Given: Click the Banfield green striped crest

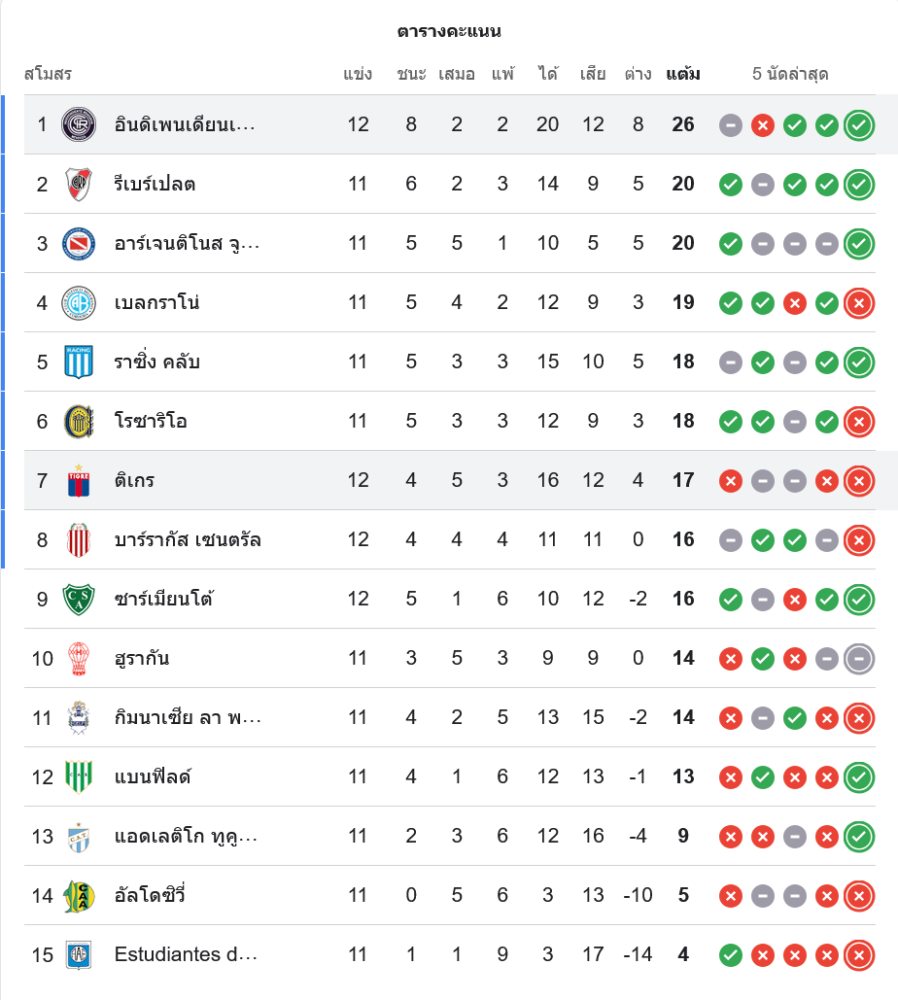Looking at the screenshot, I should (x=78, y=776).
